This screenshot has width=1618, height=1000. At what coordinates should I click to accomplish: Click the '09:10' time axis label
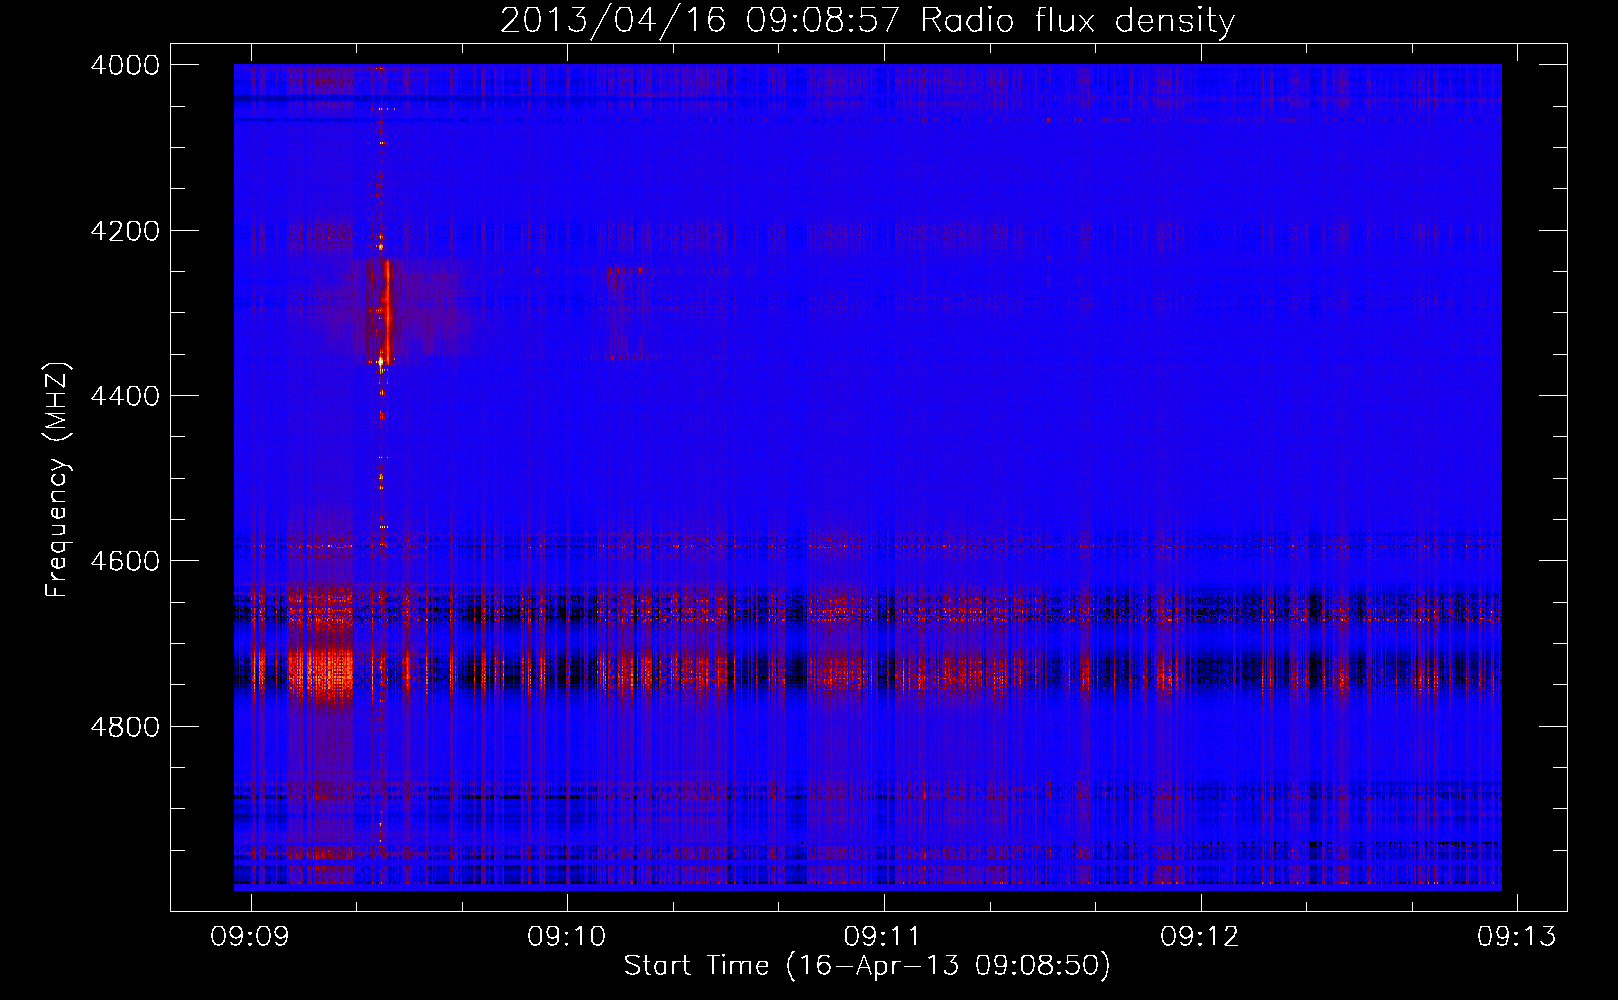click(x=567, y=936)
